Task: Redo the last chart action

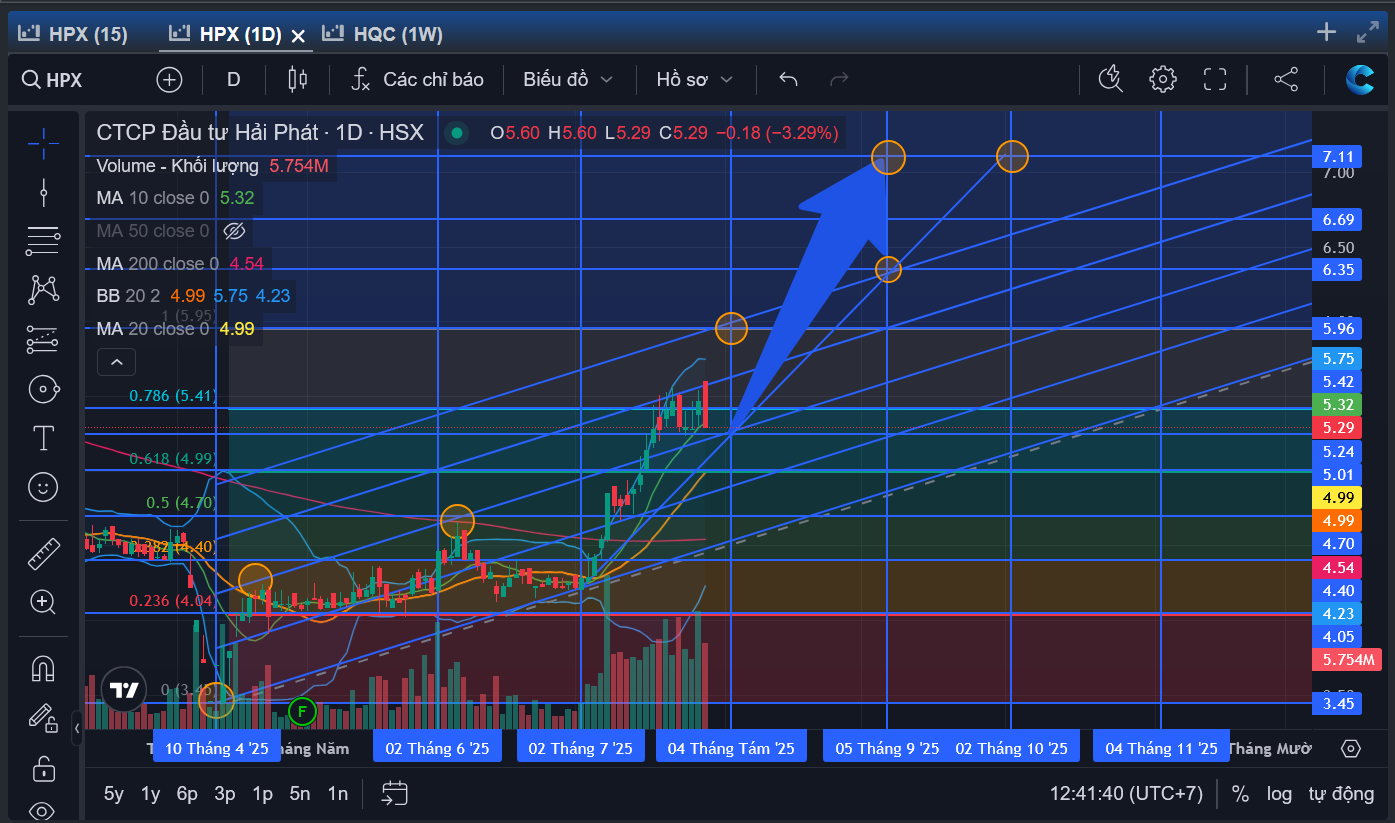Action: point(839,80)
